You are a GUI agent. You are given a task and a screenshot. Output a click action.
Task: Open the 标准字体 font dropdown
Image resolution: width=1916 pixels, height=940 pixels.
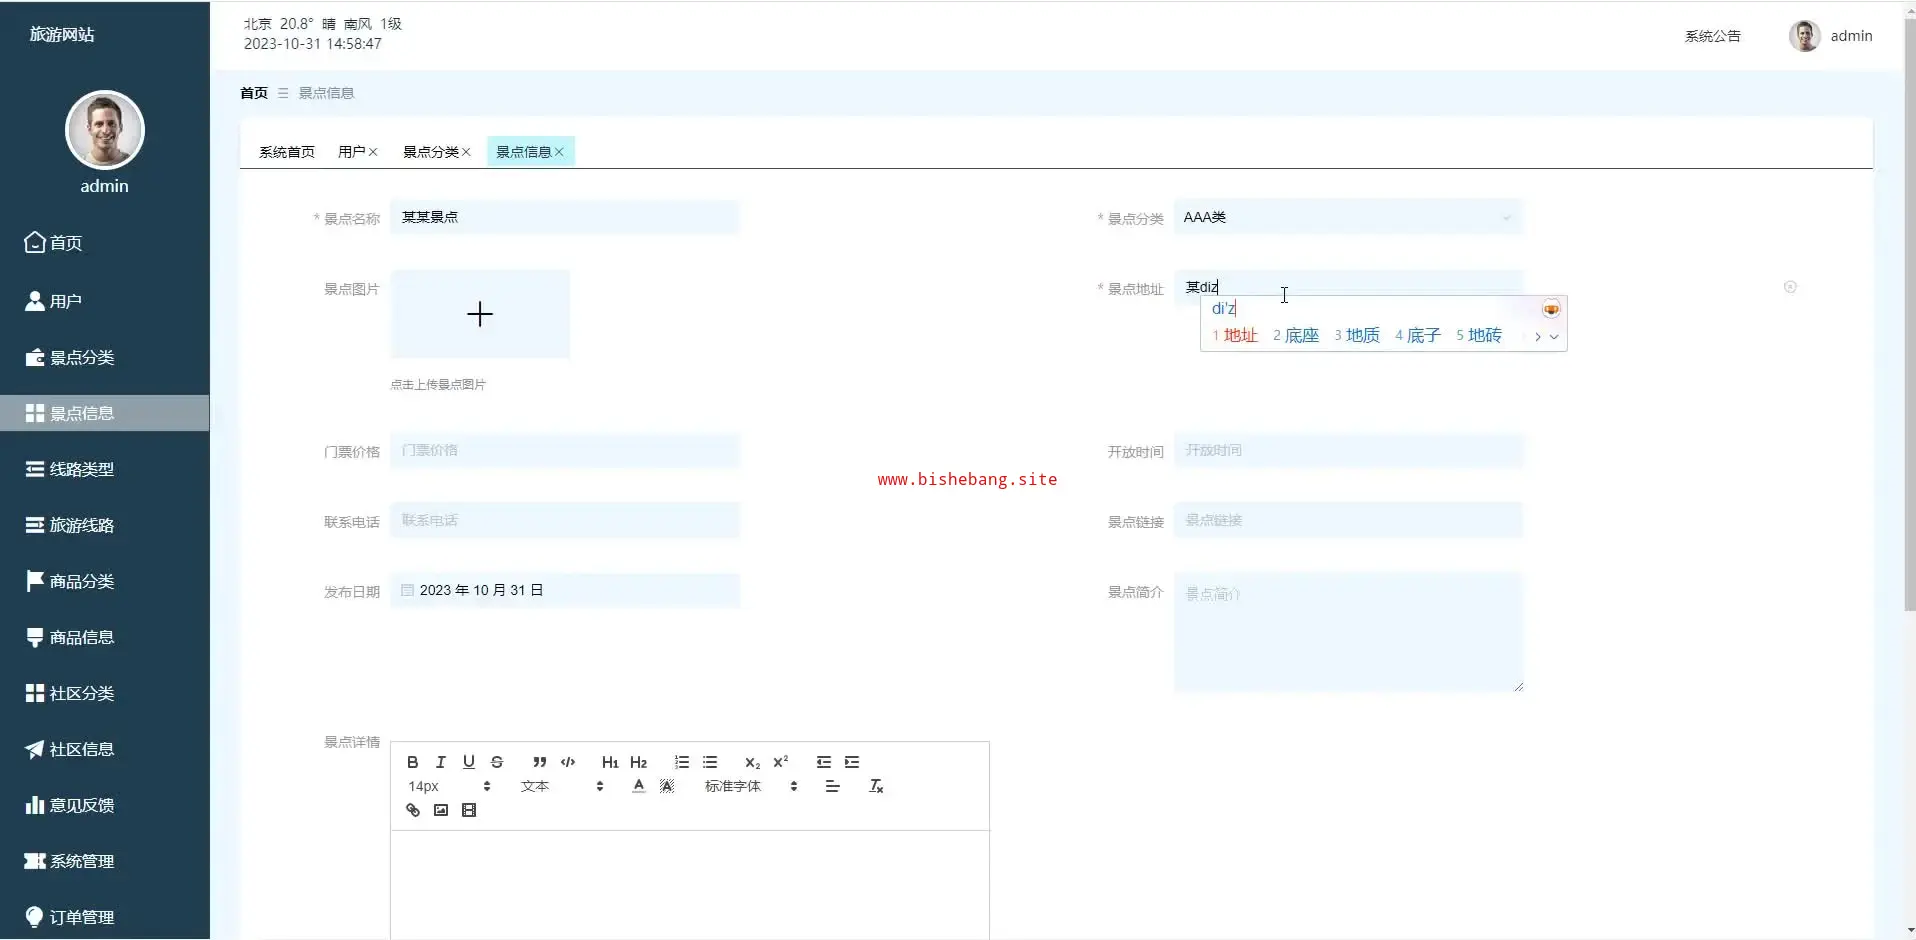click(x=751, y=786)
